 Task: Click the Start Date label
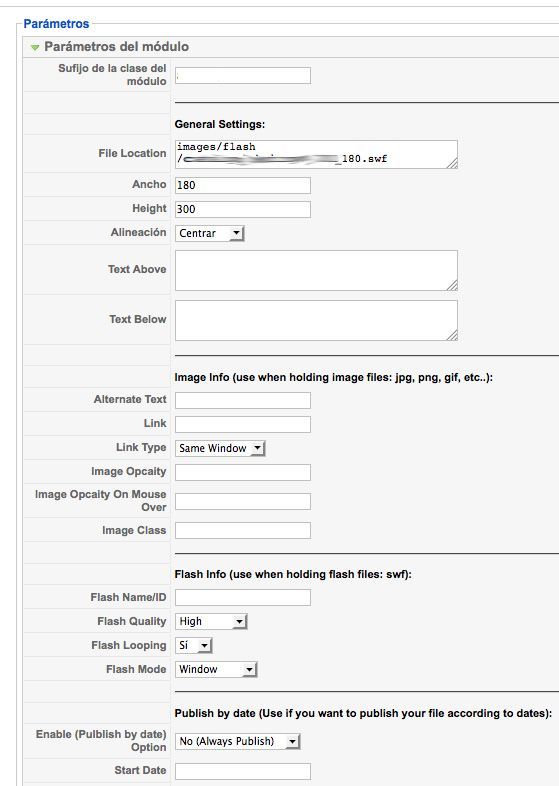pos(140,770)
